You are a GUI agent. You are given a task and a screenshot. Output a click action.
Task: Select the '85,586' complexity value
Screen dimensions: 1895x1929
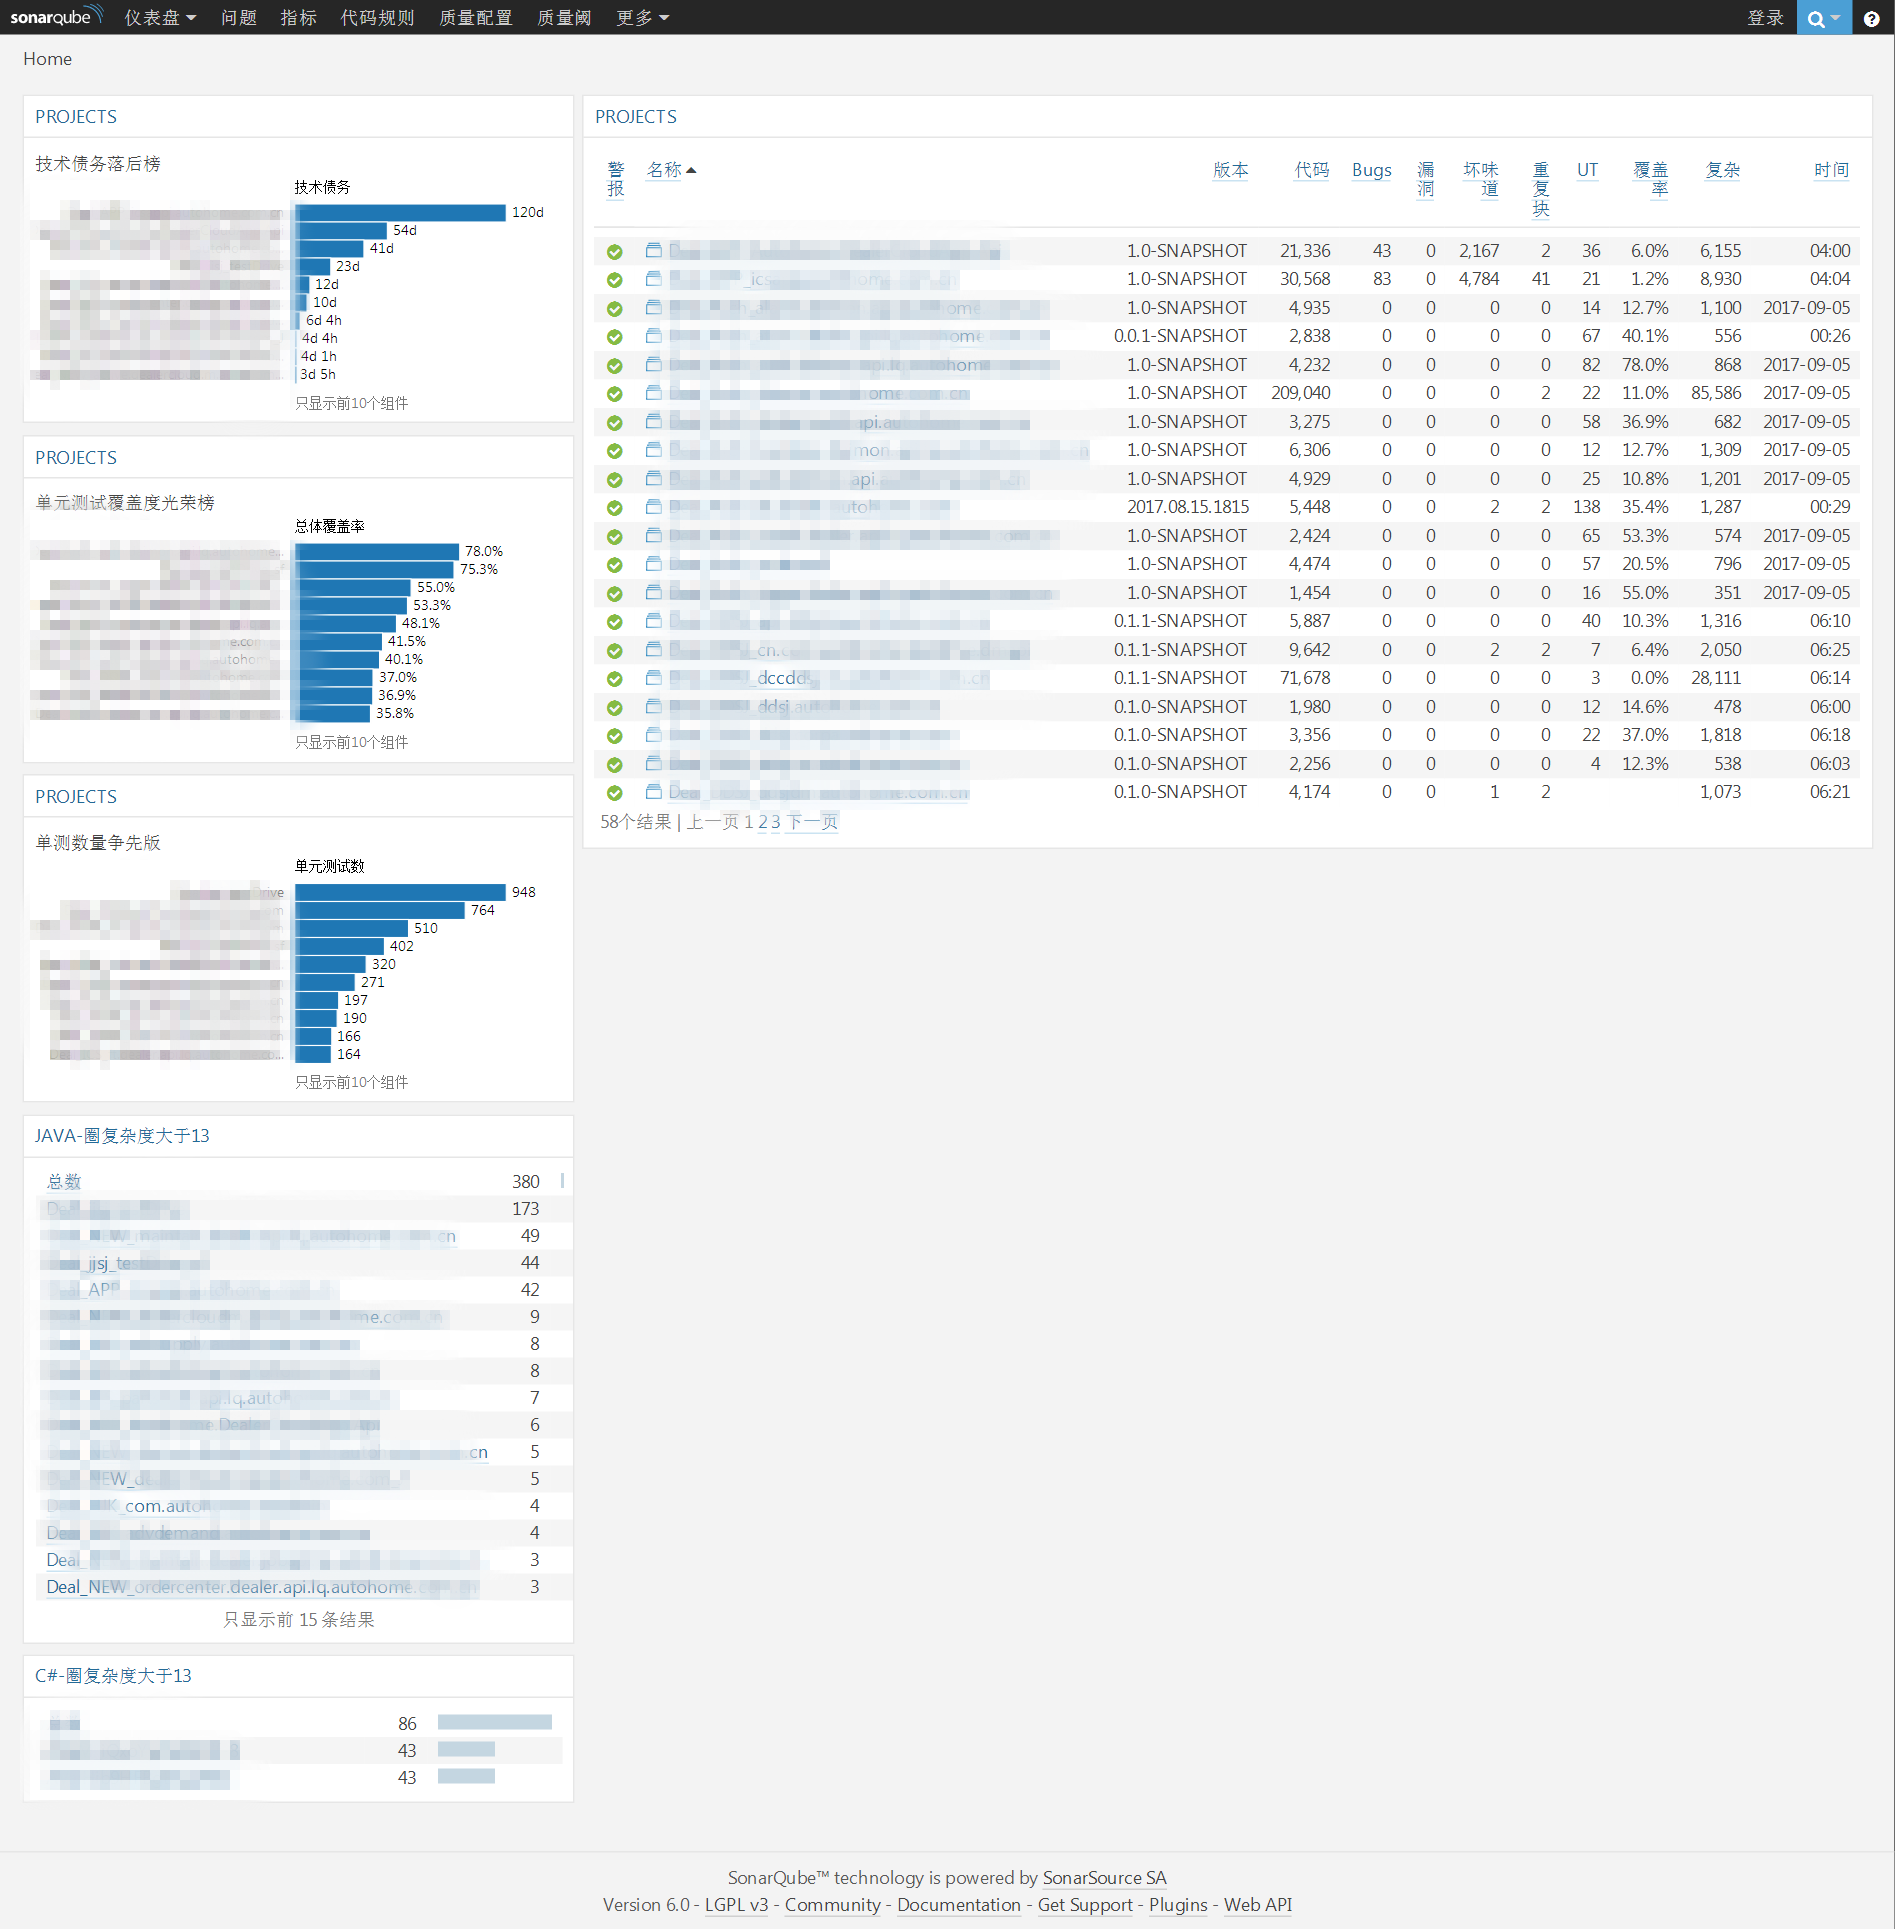pyautogui.click(x=1716, y=394)
